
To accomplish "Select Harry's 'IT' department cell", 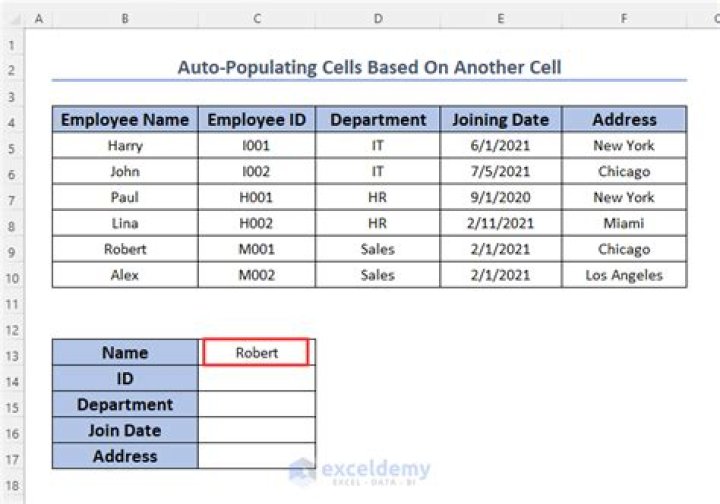I will (377, 146).
